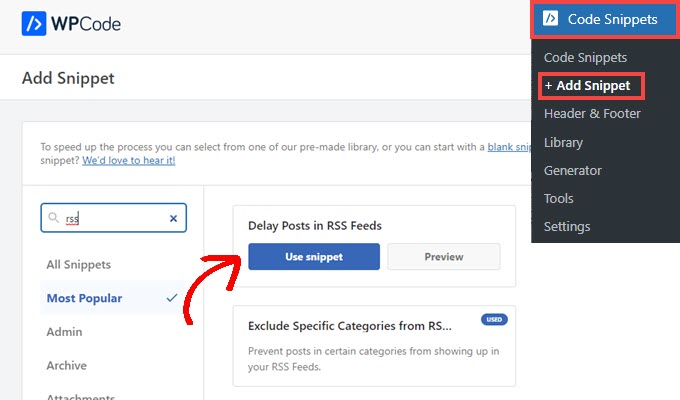The width and height of the screenshot is (680, 400).
Task: Go to the Library menu item
Action: pyautogui.click(x=563, y=142)
